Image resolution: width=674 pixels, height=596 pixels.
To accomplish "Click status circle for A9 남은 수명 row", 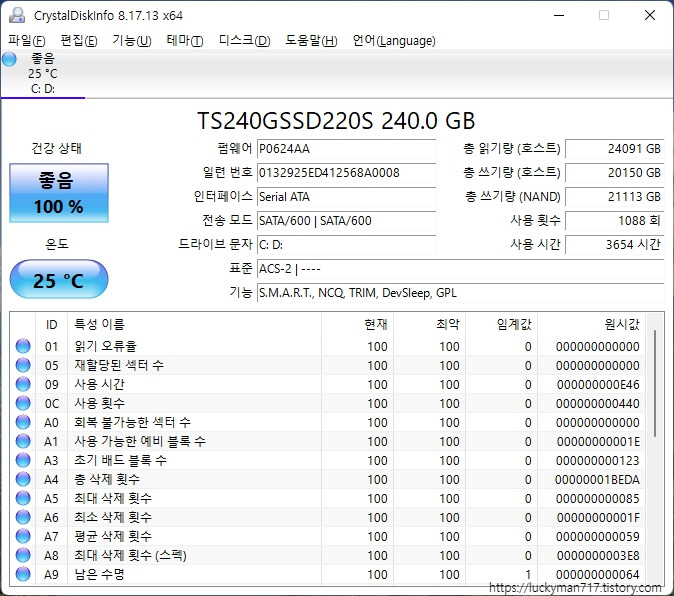I will click(23, 574).
